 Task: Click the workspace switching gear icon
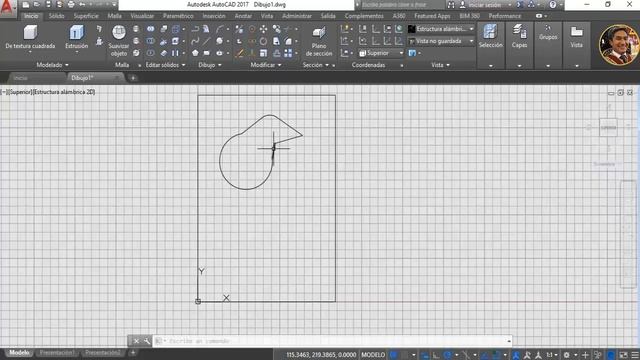[x=566, y=355]
